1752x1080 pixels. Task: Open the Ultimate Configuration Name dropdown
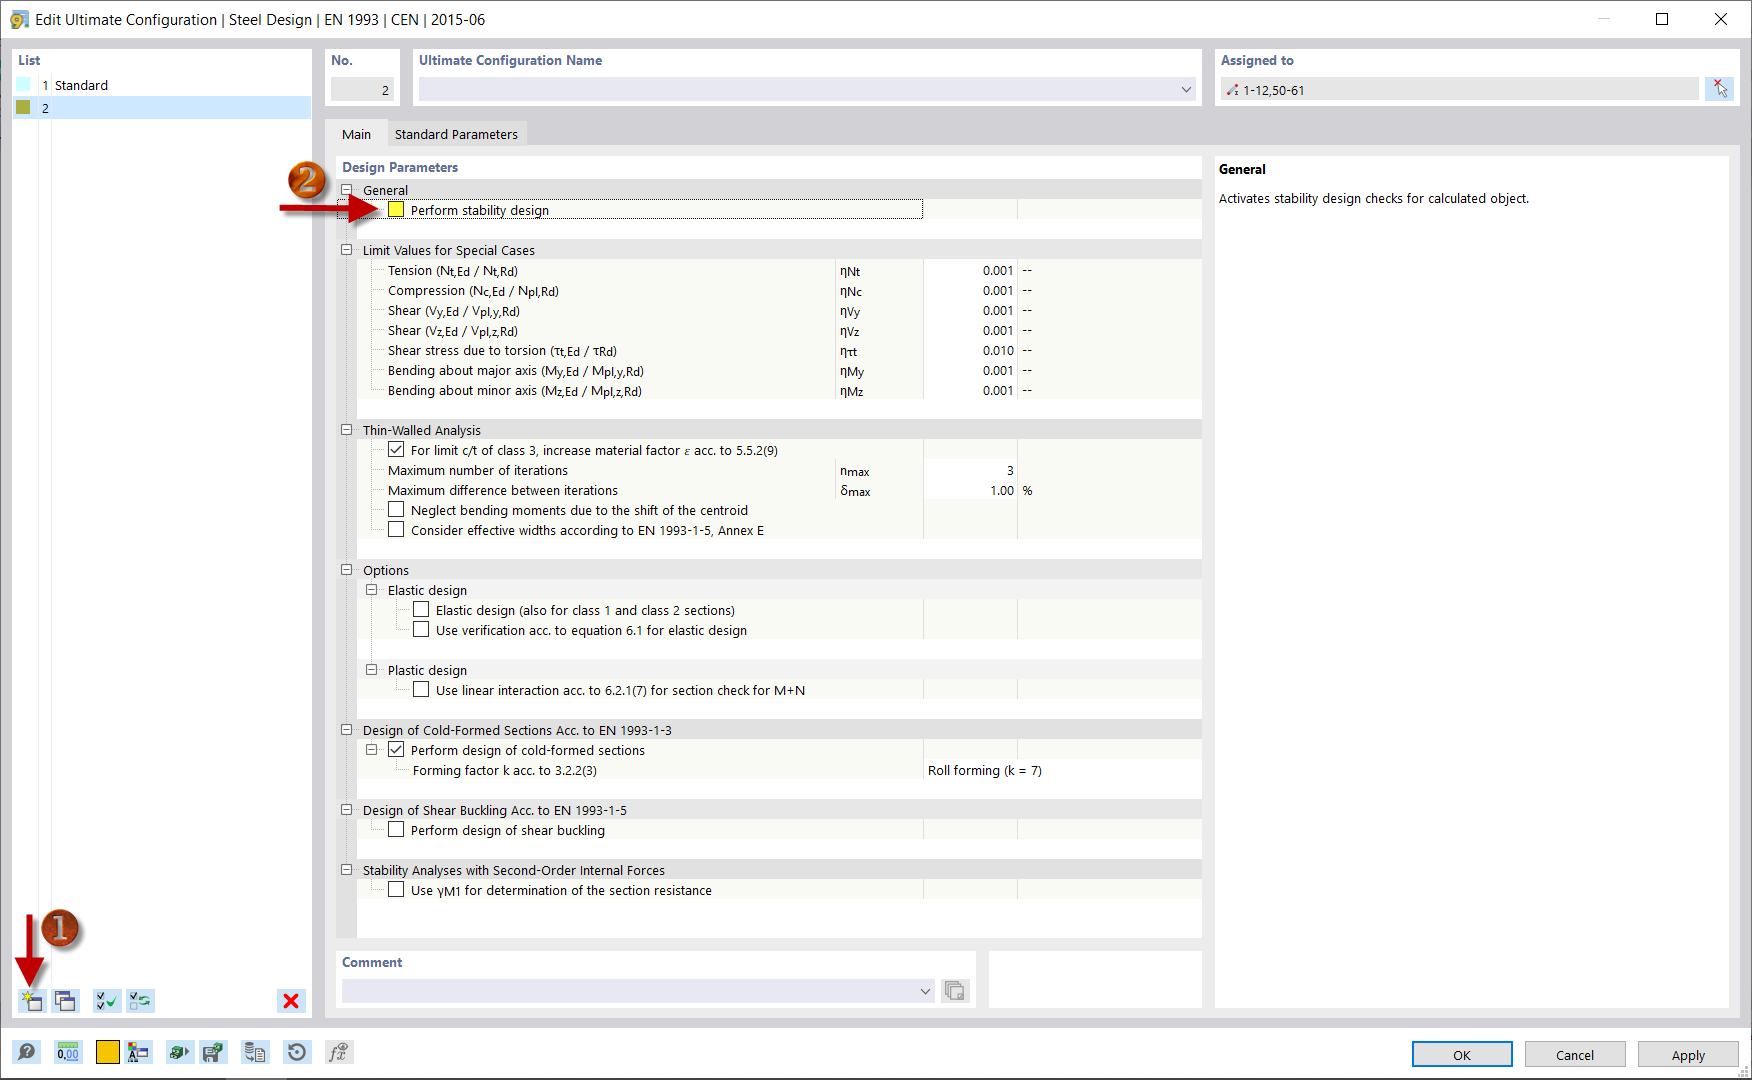(x=1186, y=89)
